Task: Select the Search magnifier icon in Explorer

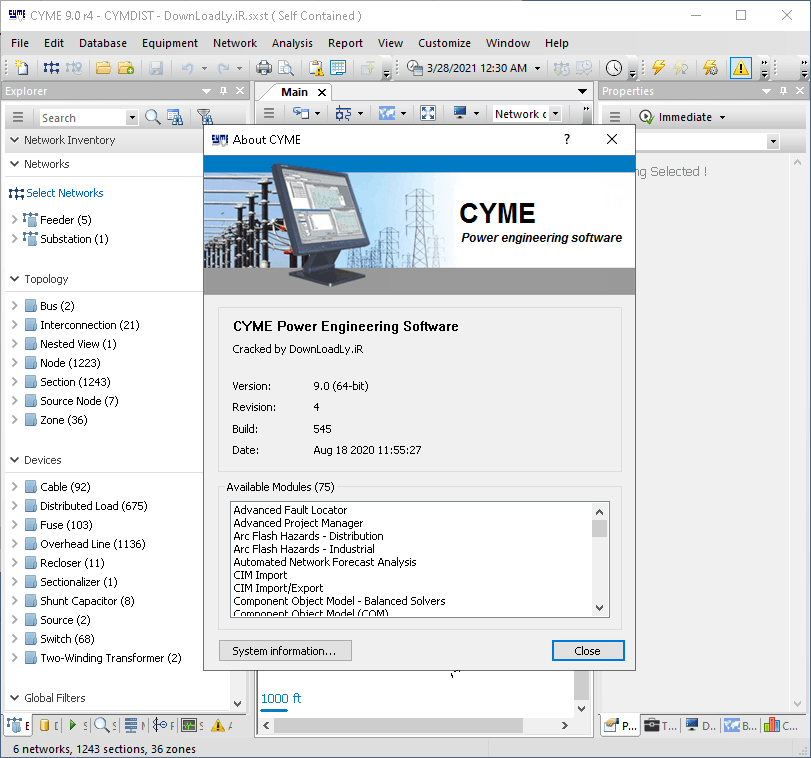Action: 151,116
